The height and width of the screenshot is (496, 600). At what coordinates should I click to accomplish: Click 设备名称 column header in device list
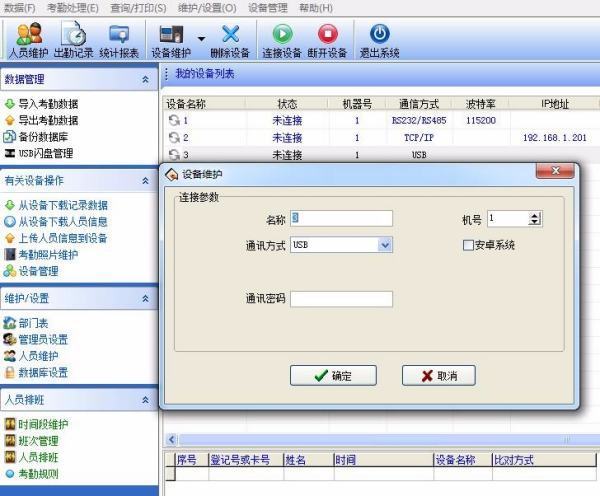(205, 104)
